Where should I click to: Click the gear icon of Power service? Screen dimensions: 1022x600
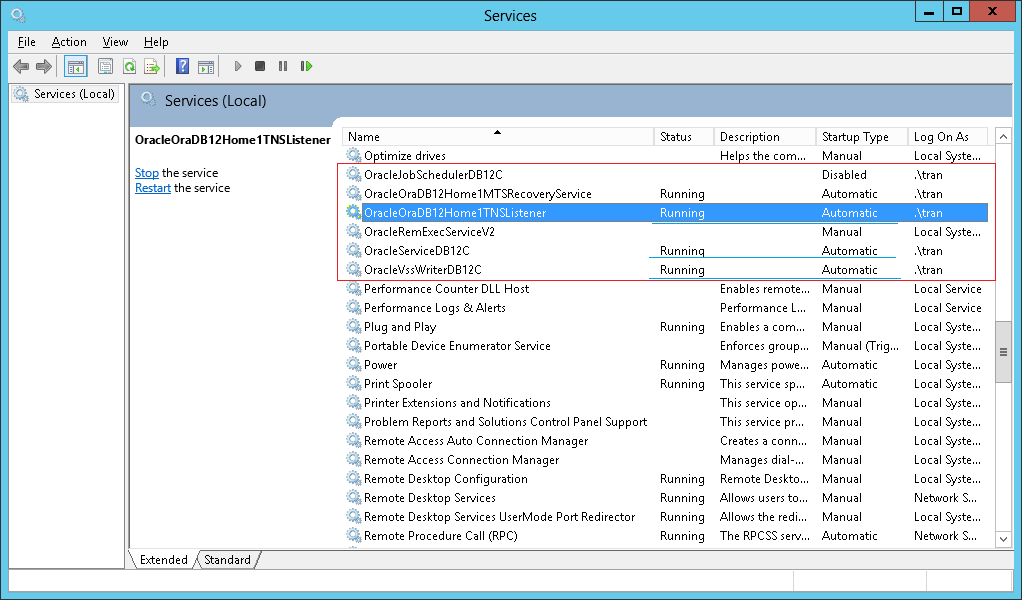(353, 364)
